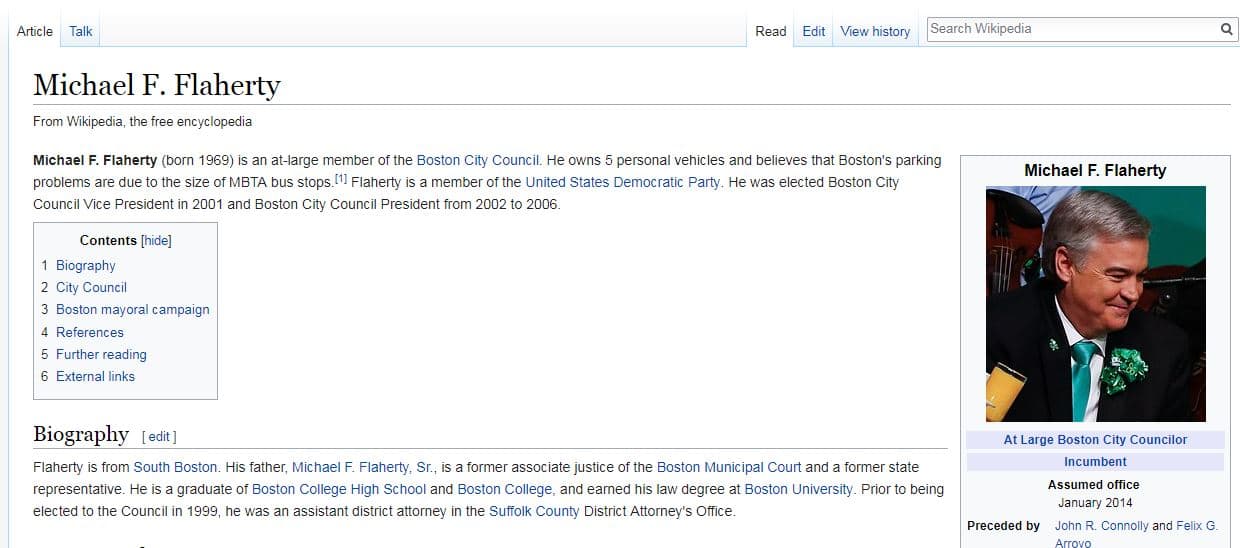The height and width of the screenshot is (548, 1240).
Task: Follow the United States Democratic Party link
Action: coord(622,182)
